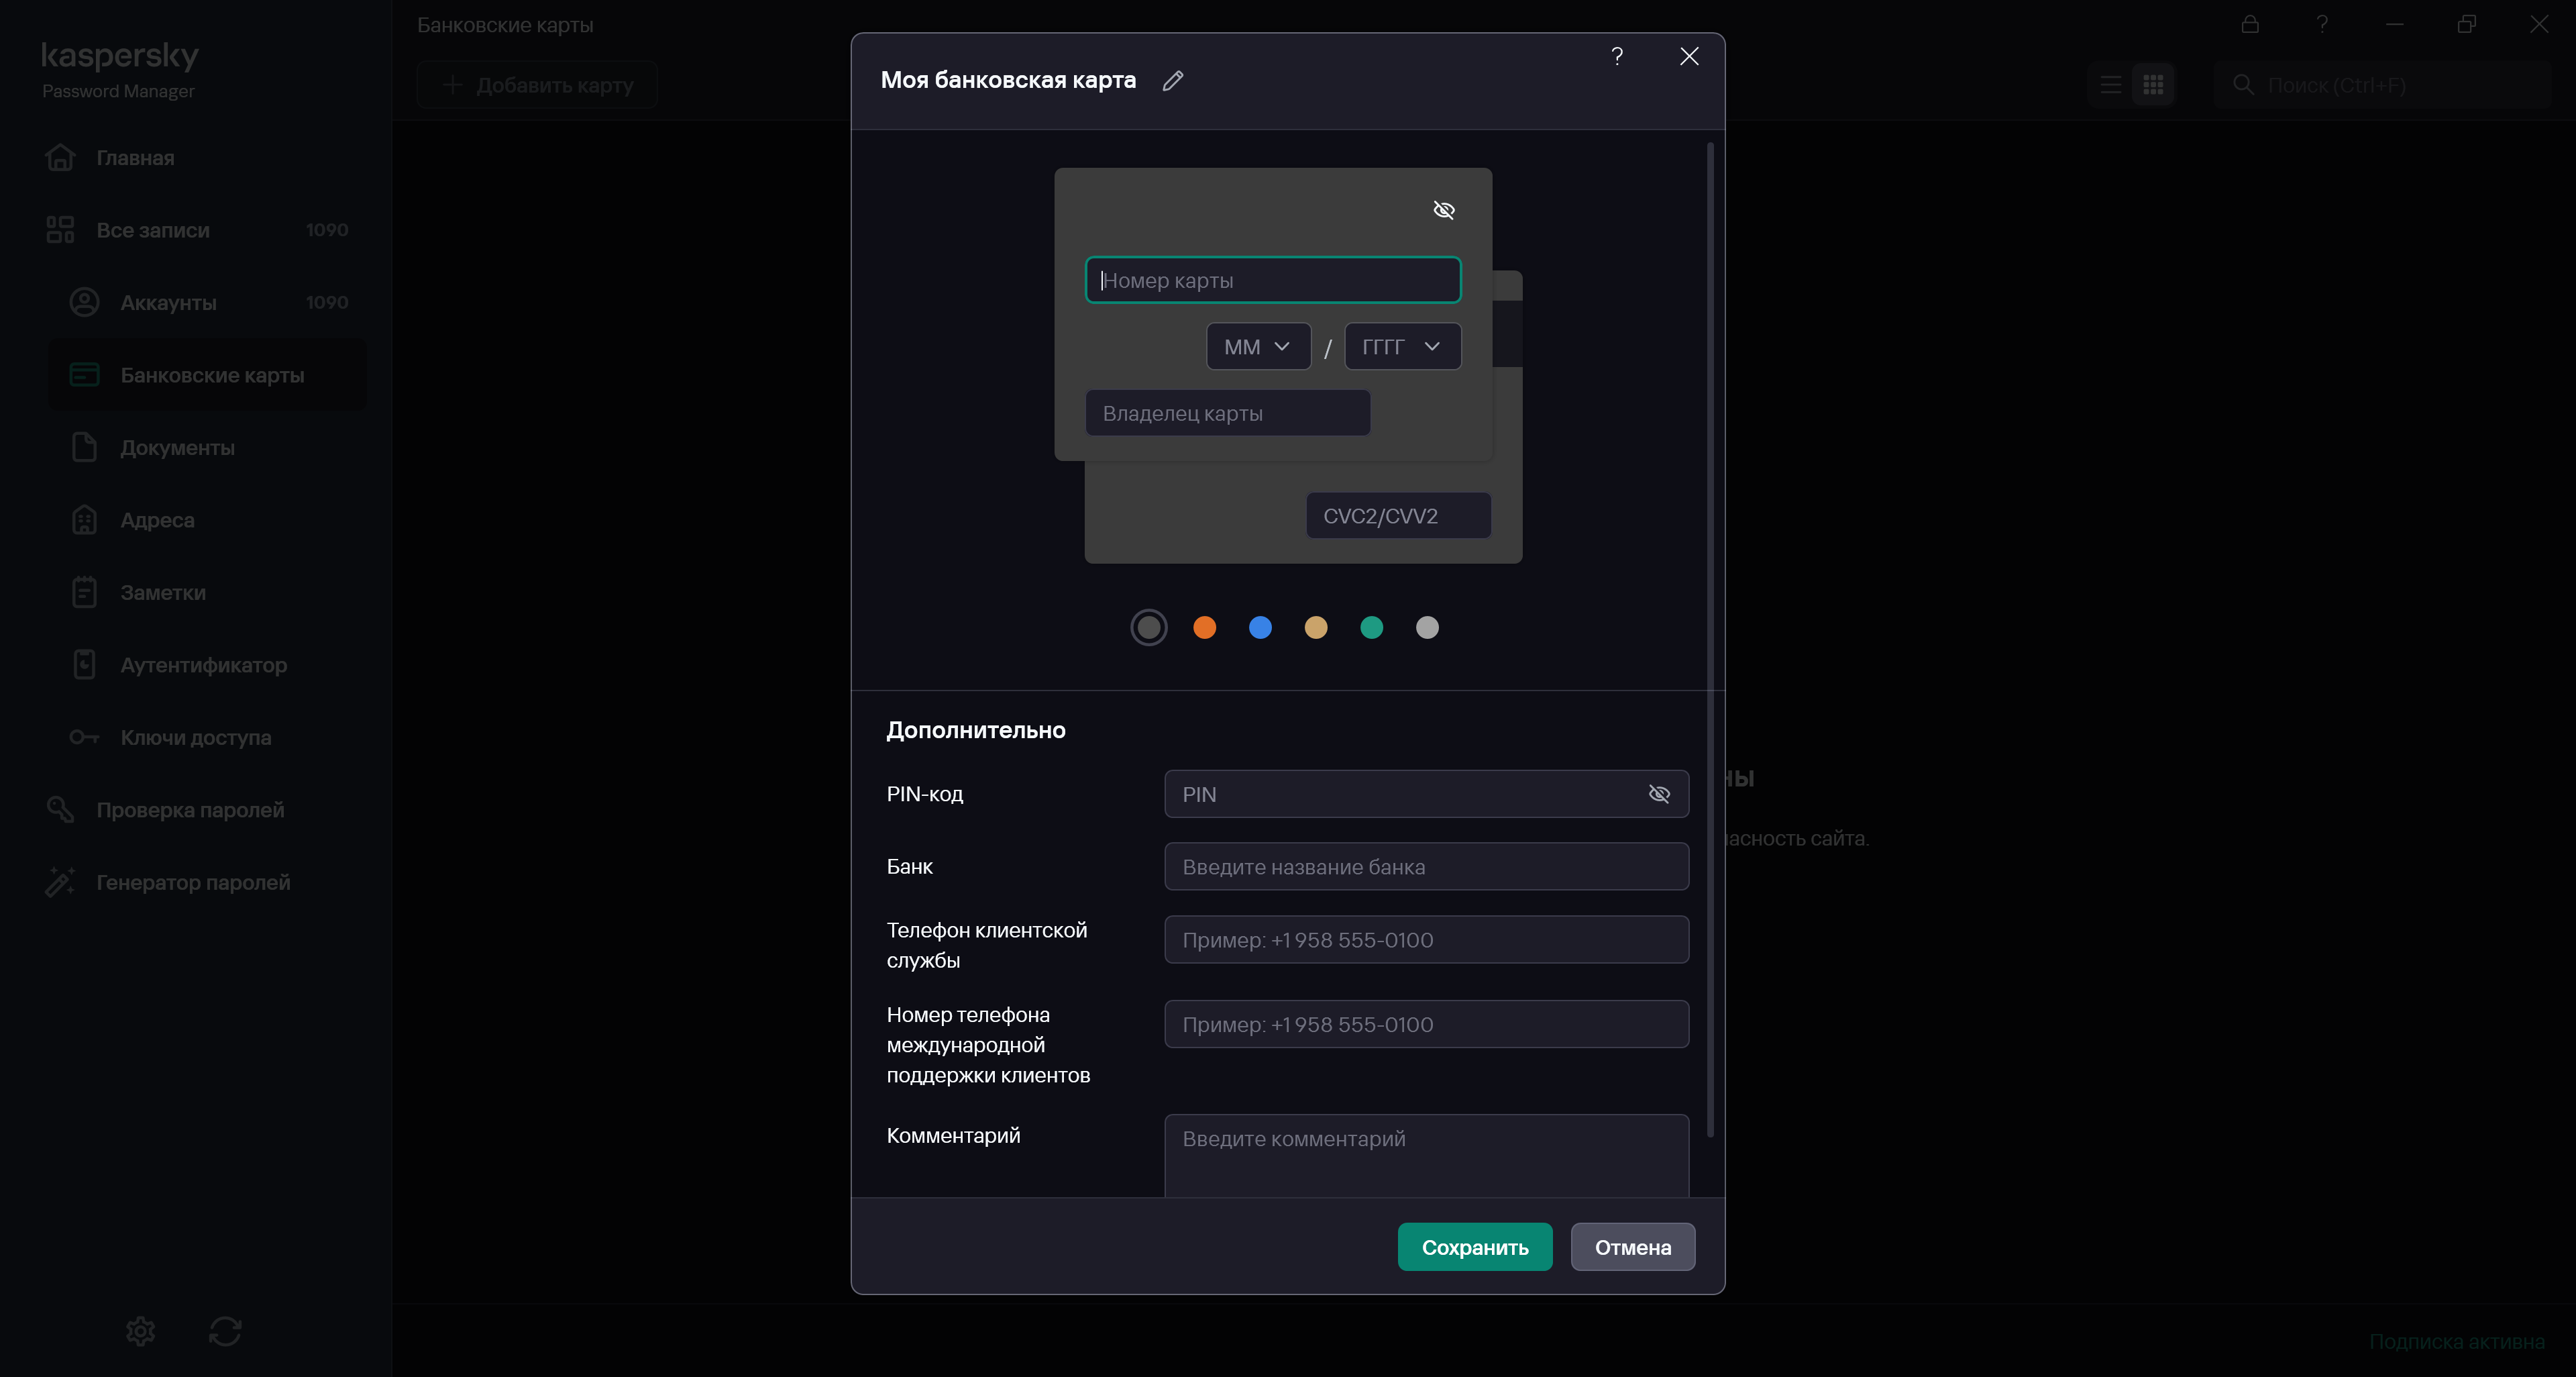Open the dialog help question mark

point(1617,56)
